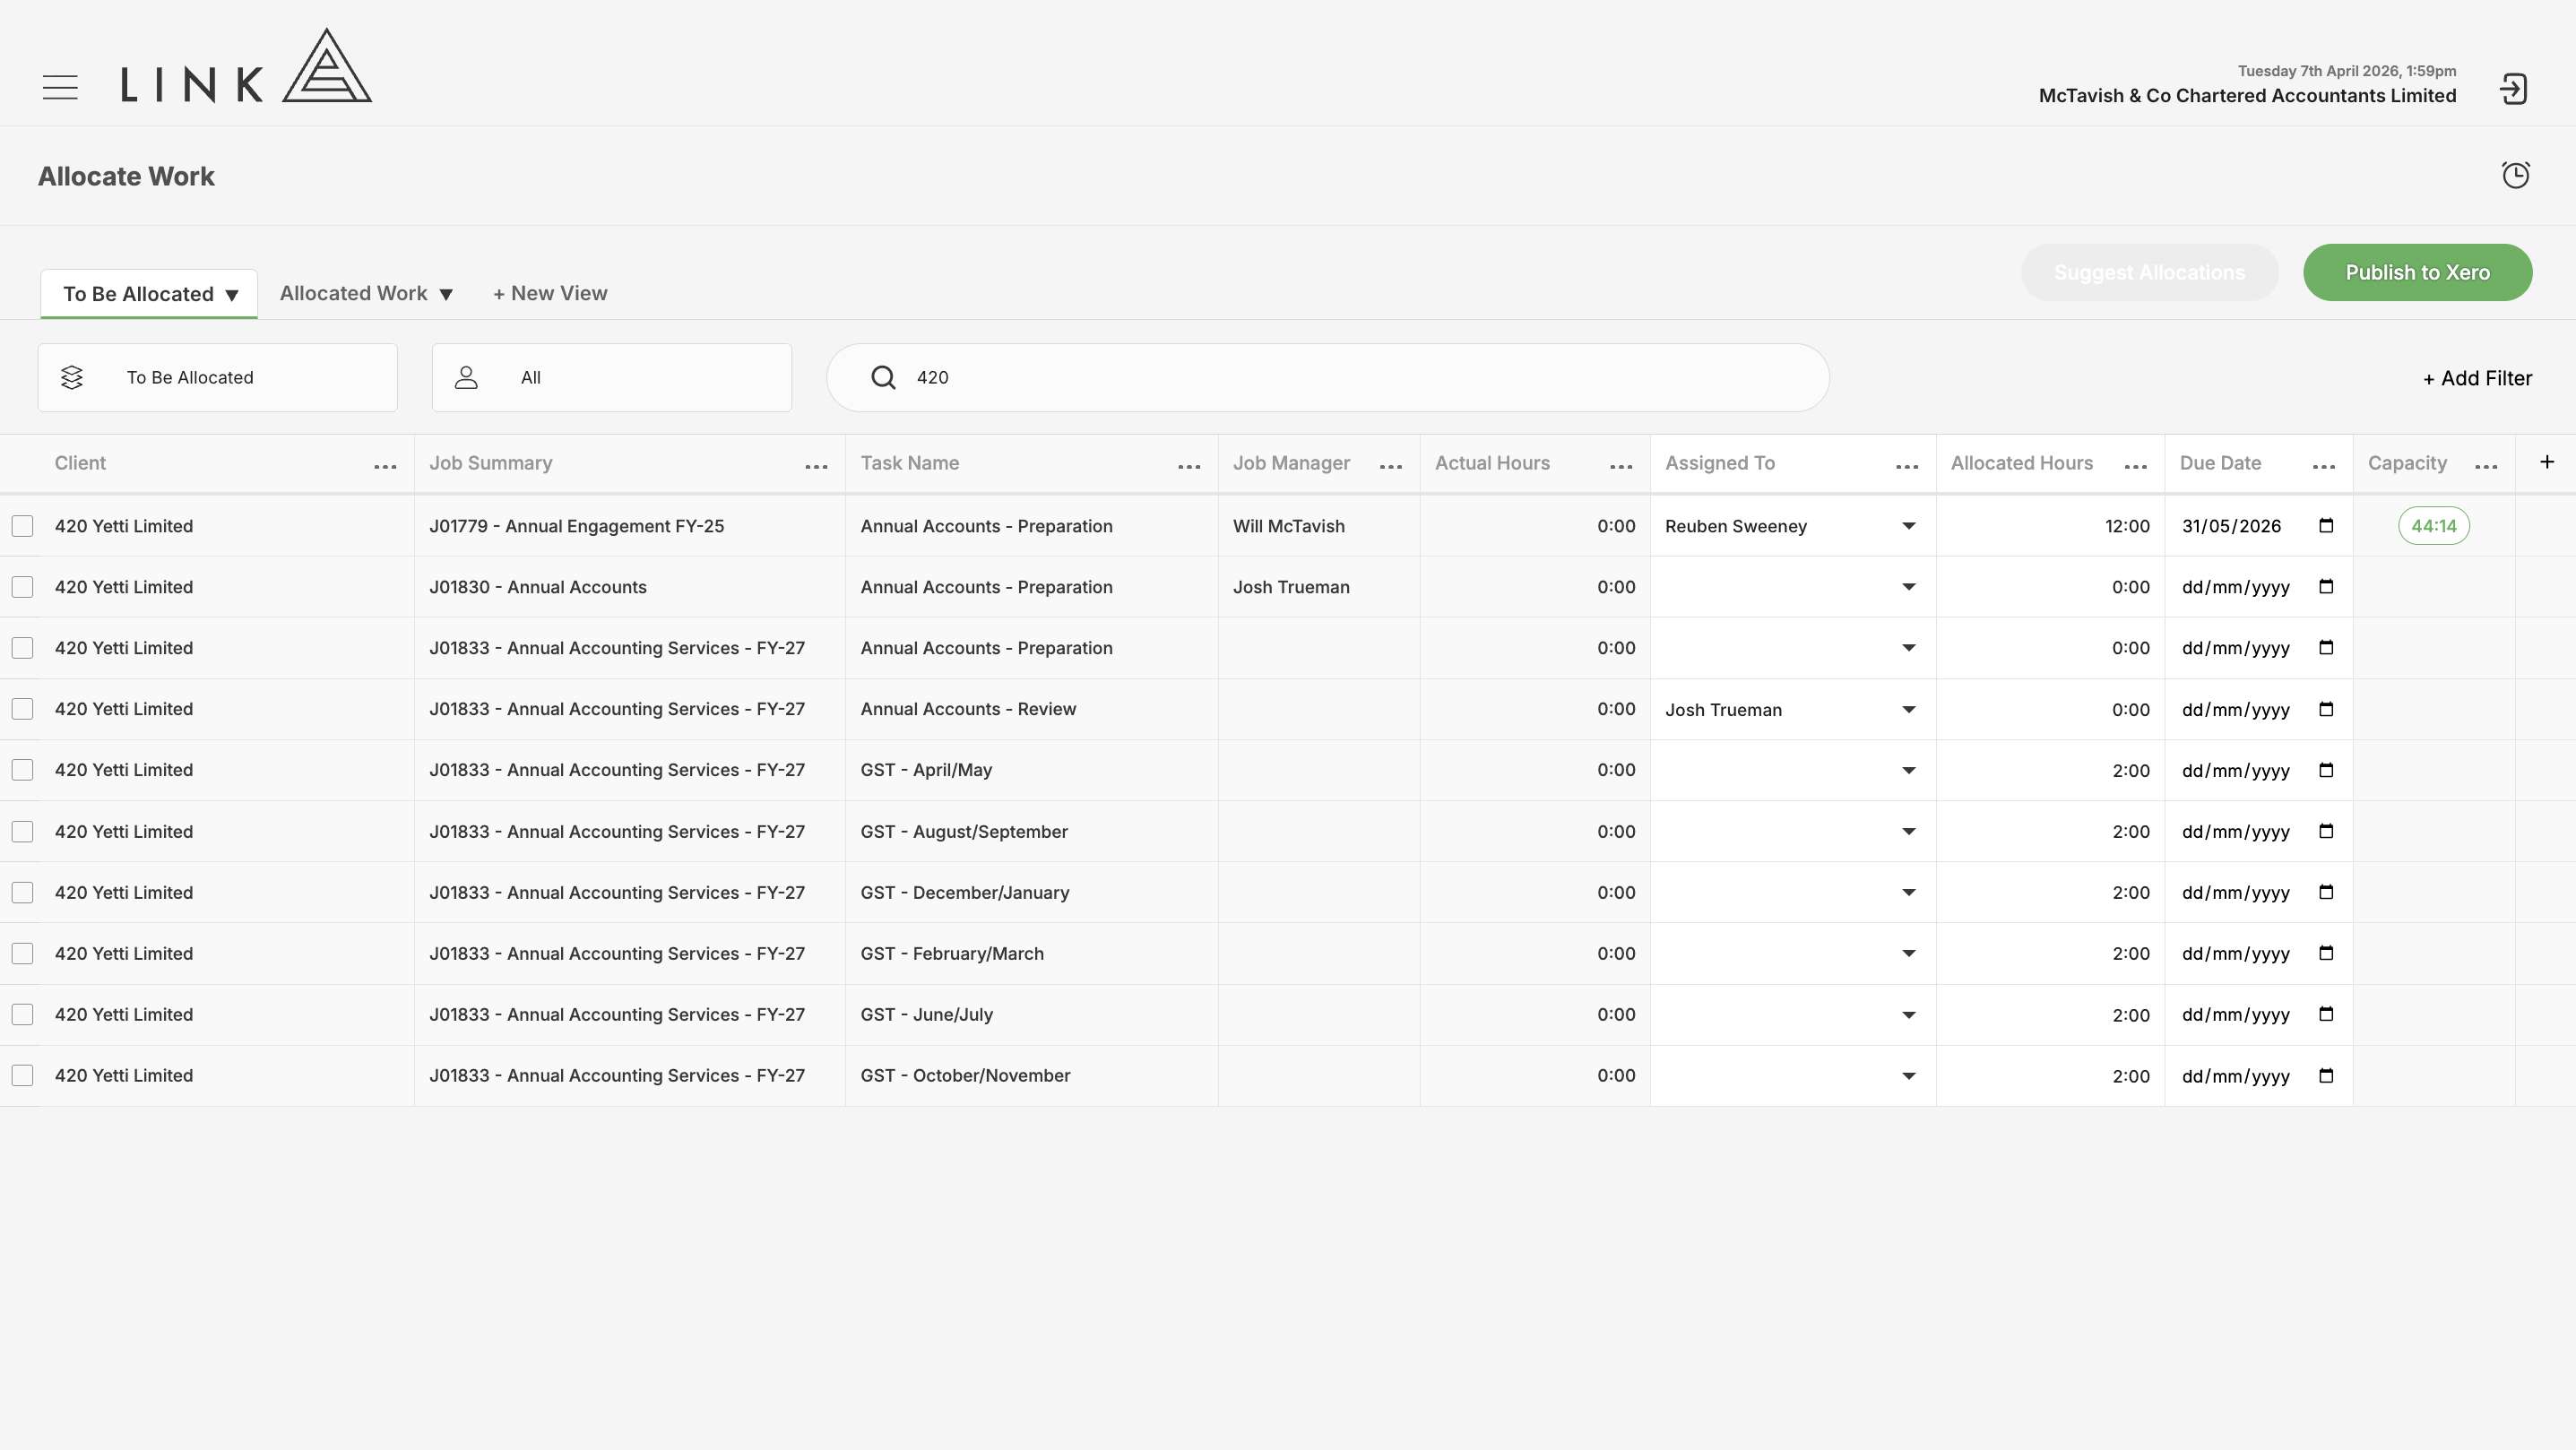The image size is (2576, 1450).
Task: Select the To Be Allocated tab
Action: 149,294
